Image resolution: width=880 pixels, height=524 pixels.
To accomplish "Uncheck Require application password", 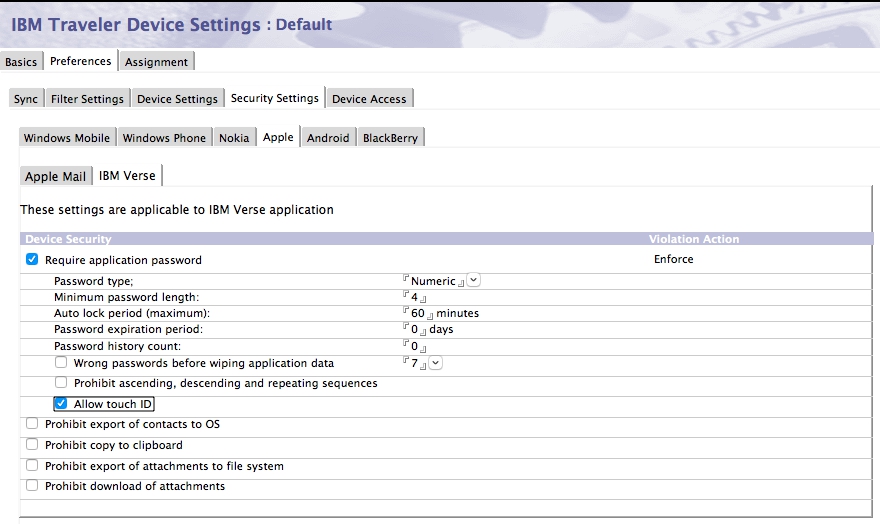I will click(32, 259).
